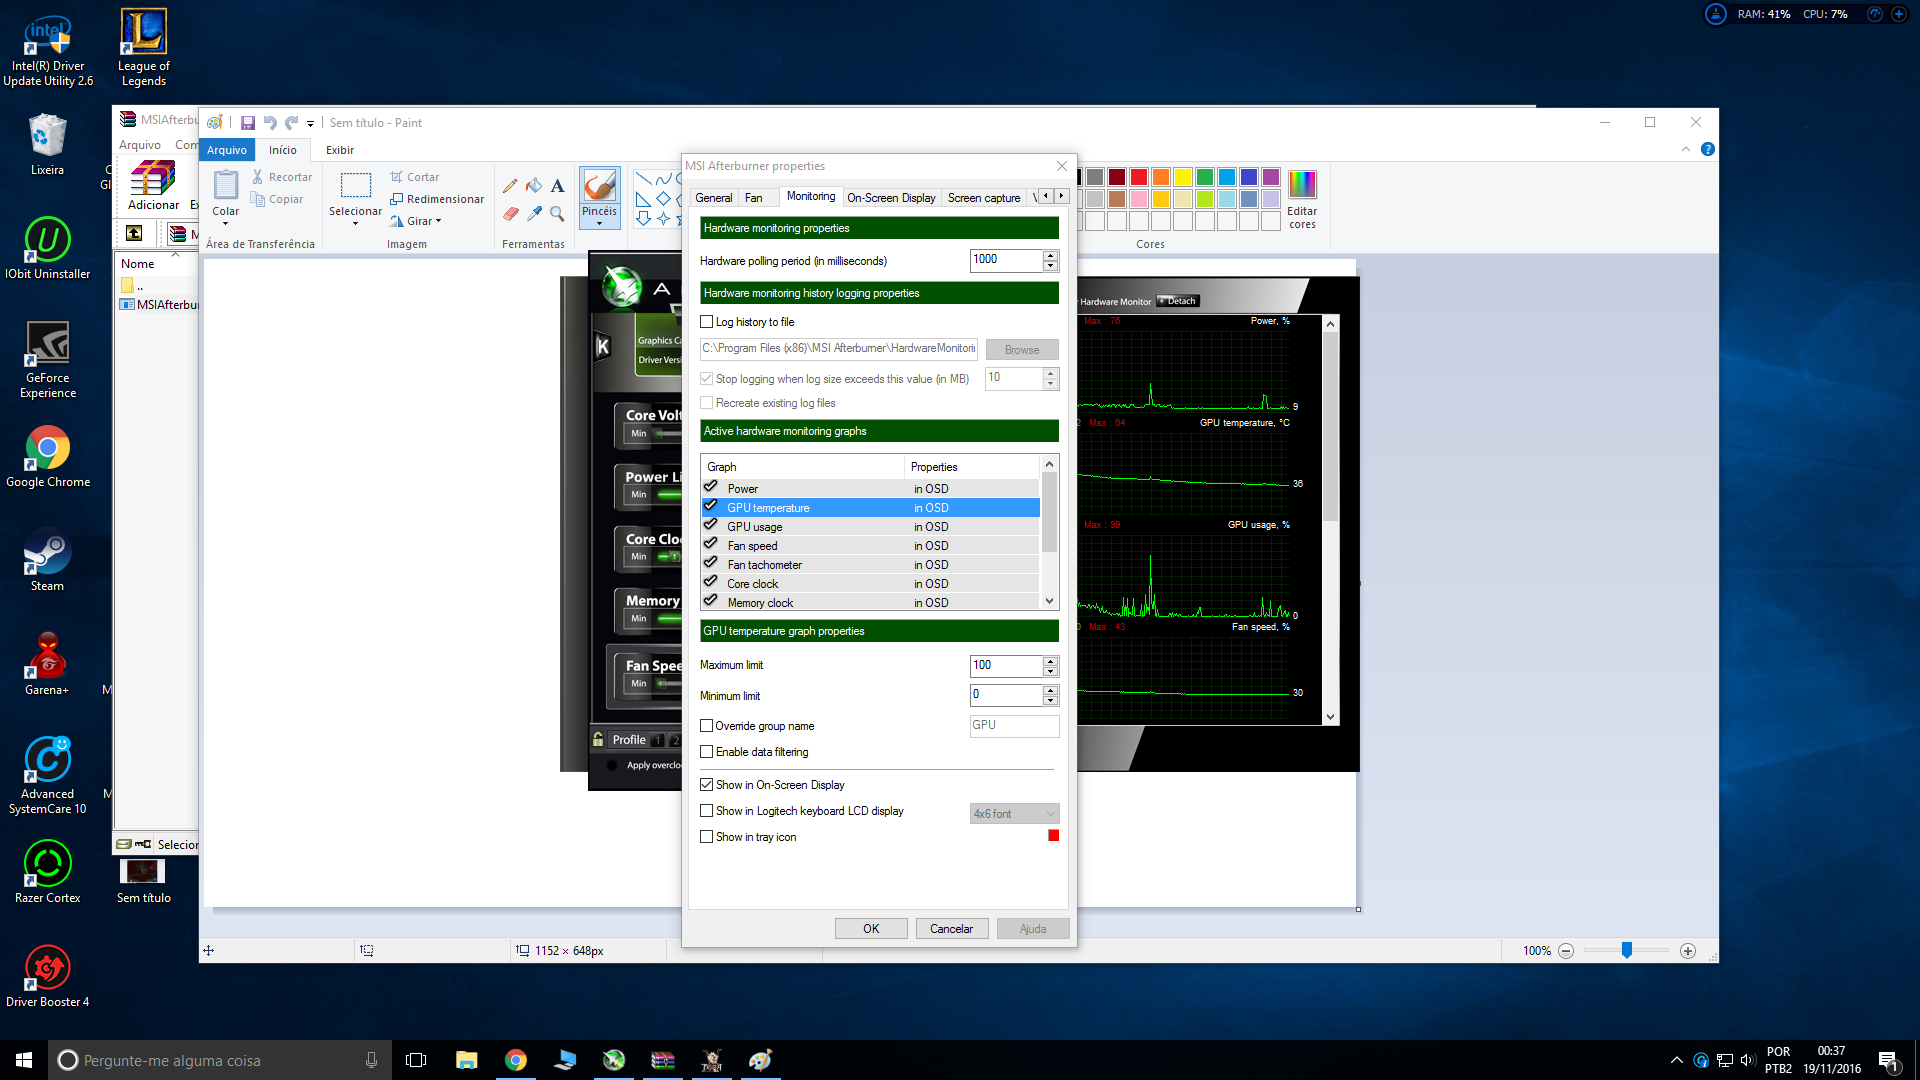Expand the Selecionar dropdown arrow
This screenshot has height=1080, width=1920.
click(356, 224)
